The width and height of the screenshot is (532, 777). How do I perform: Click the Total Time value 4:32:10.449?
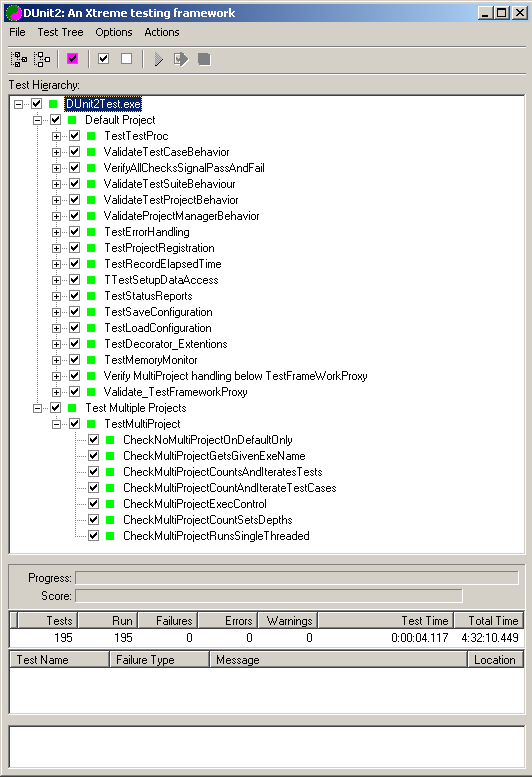[x=489, y=638]
